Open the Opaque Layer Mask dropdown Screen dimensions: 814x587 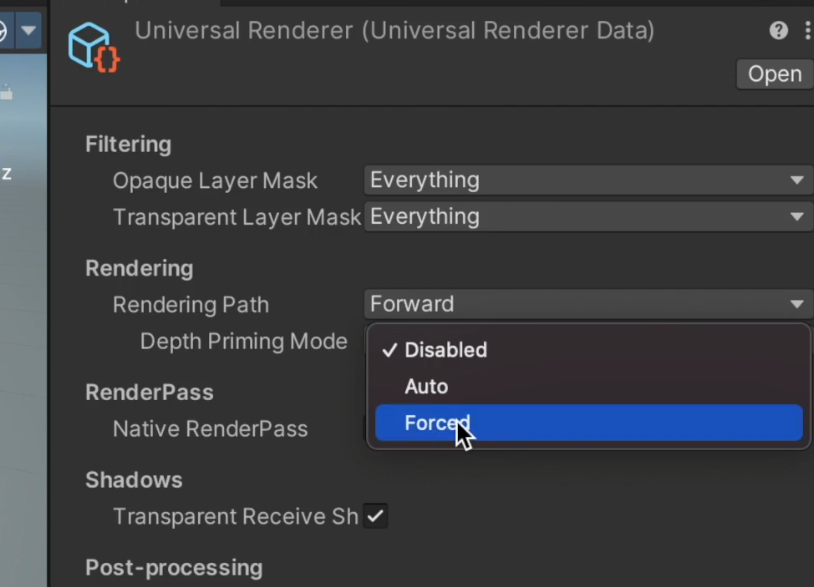tap(588, 180)
